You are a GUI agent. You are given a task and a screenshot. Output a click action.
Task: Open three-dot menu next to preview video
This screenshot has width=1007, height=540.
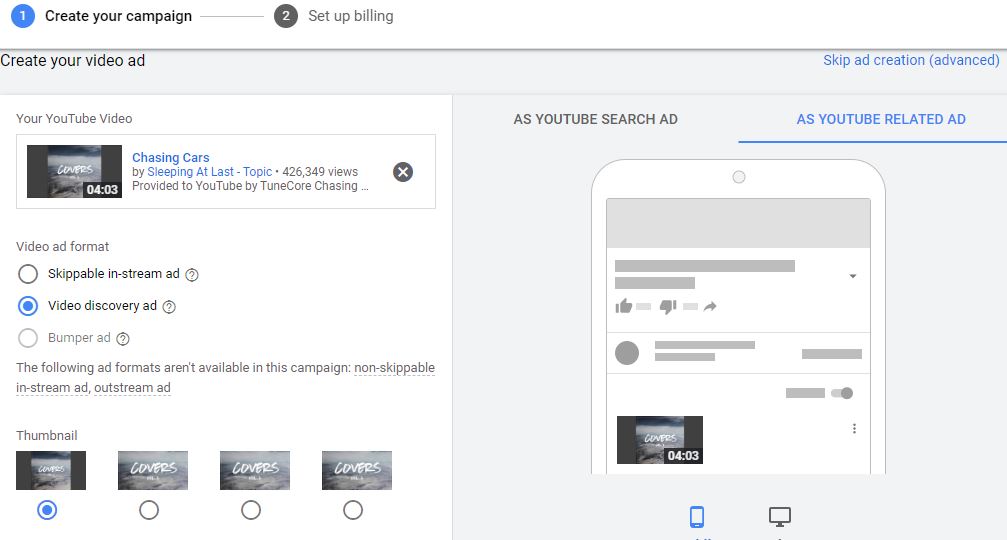coord(854,429)
